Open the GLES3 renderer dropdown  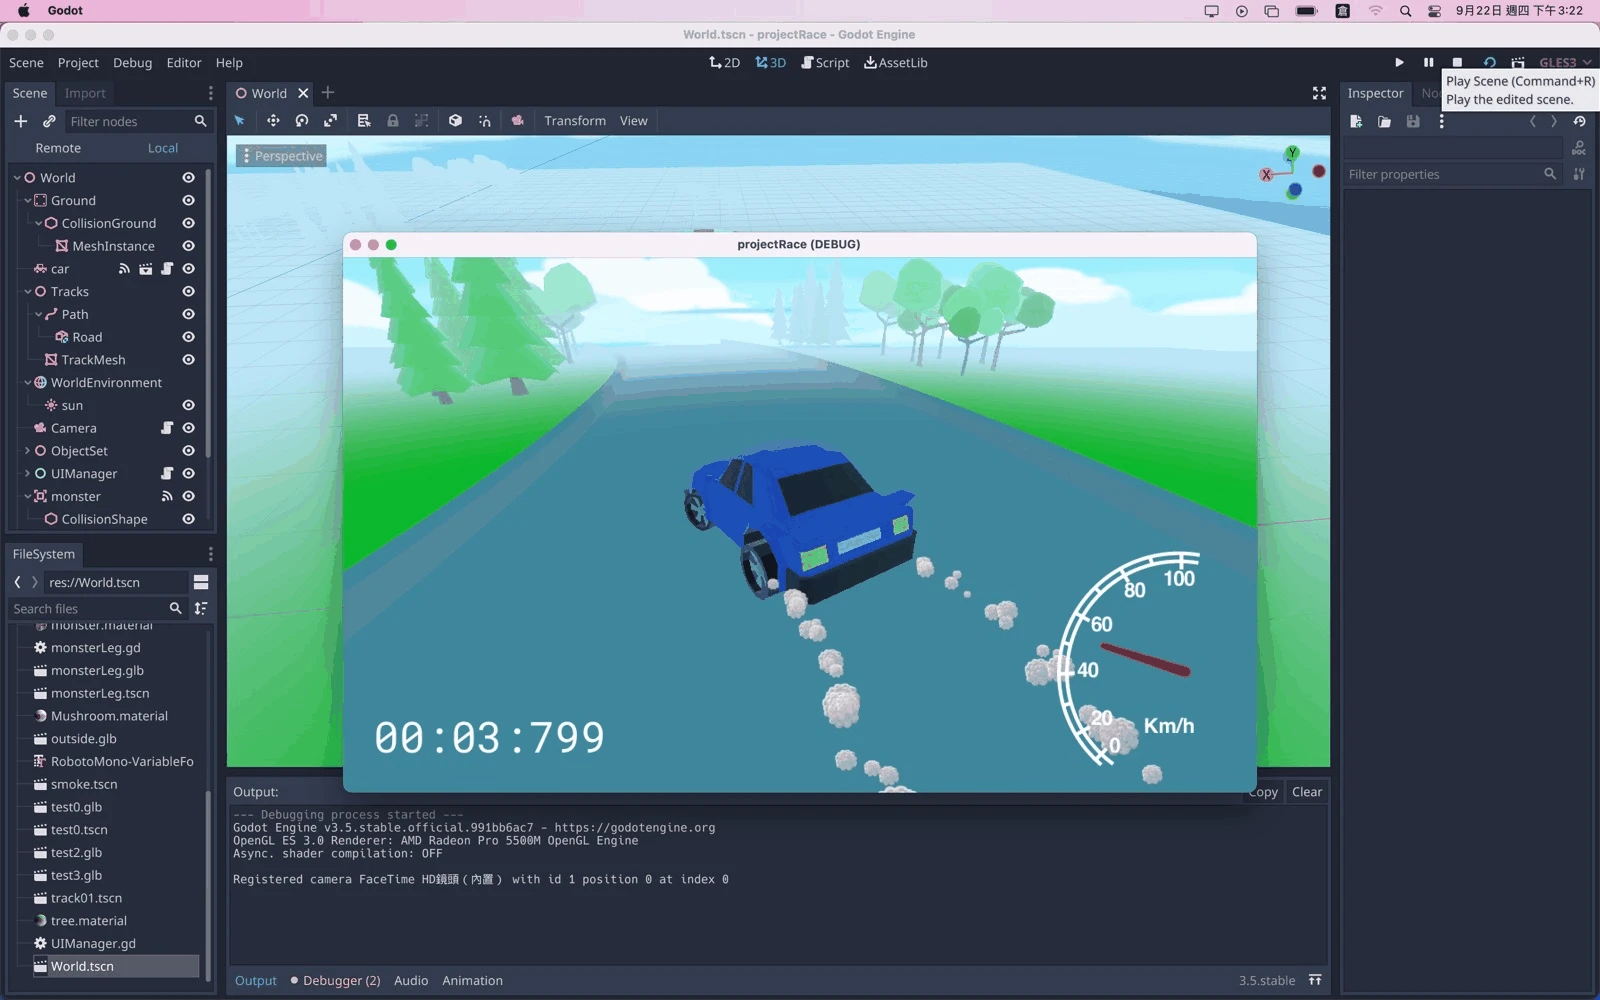[1565, 62]
